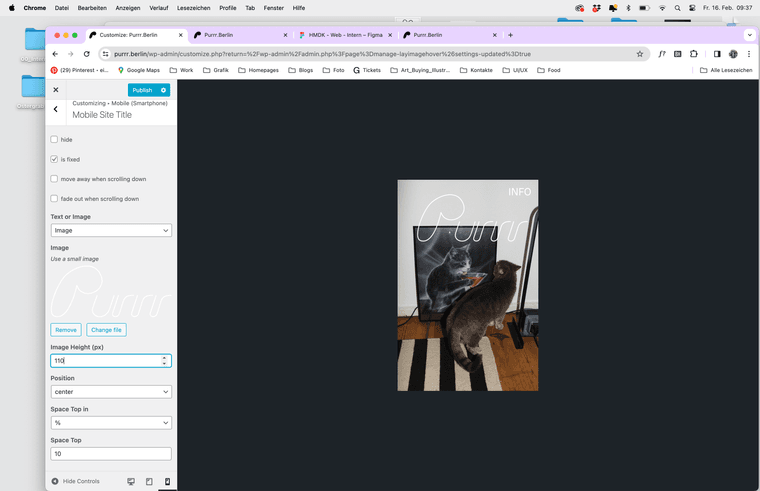760x491 pixels.
Task: Reload the page in Chrome
Action: pos(87,54)
